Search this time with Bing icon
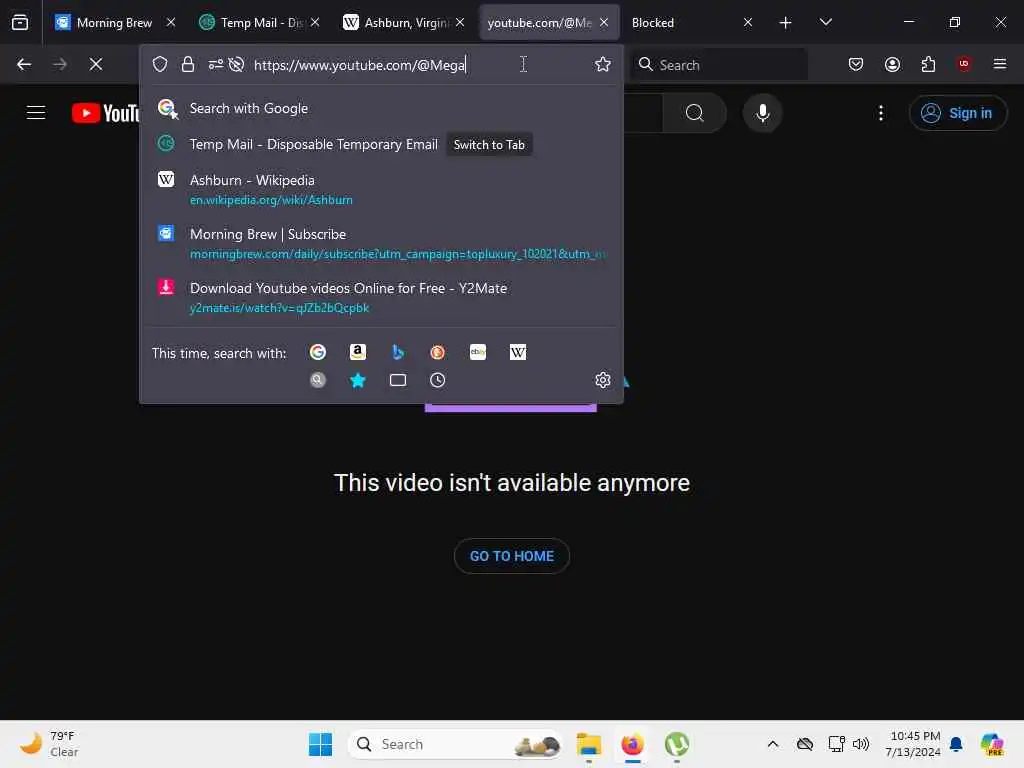Screen dimensions: 1024x768 coord(398,353)
